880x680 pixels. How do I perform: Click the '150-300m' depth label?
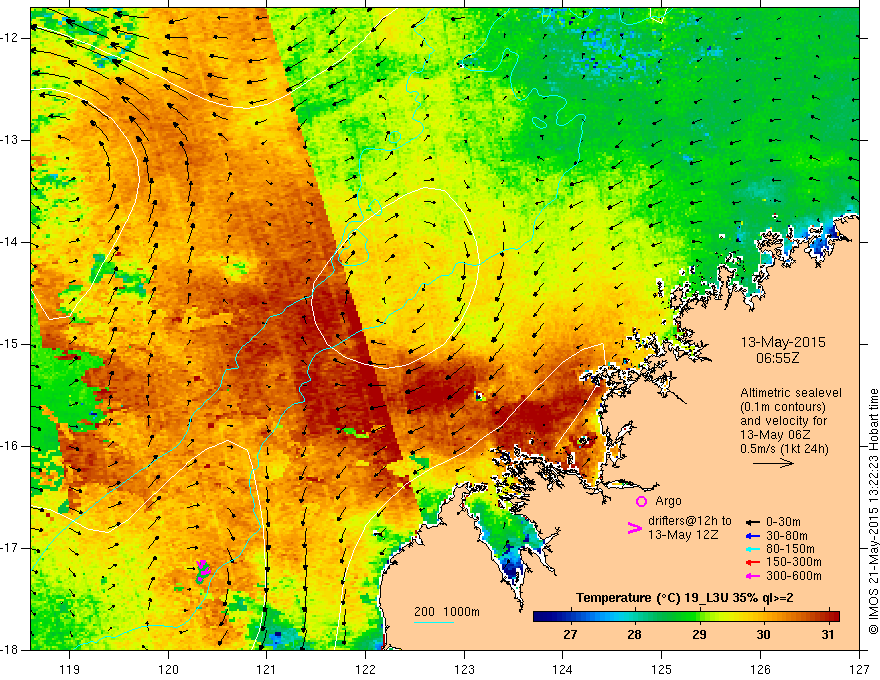(x=794, y=563)
